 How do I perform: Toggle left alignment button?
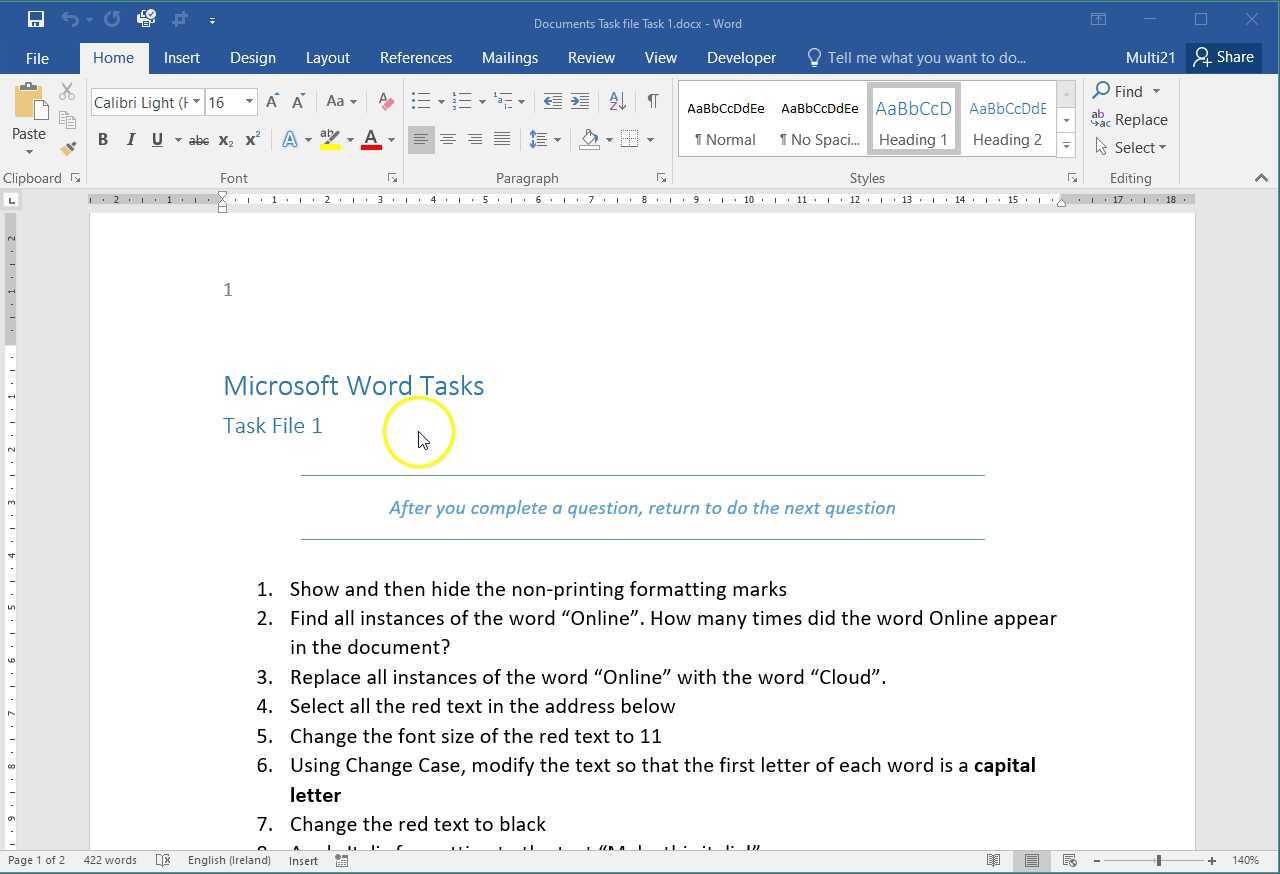pyautogui.click(x=421, y=140)
